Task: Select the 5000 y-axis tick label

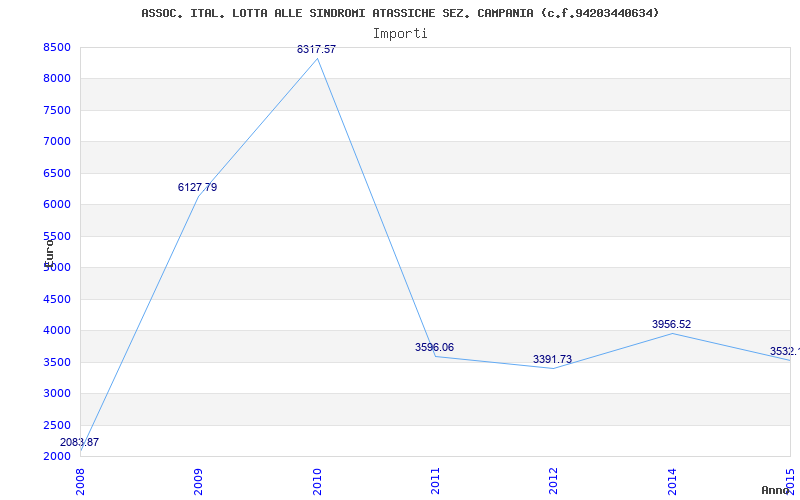Action: (x=57, y=267)
